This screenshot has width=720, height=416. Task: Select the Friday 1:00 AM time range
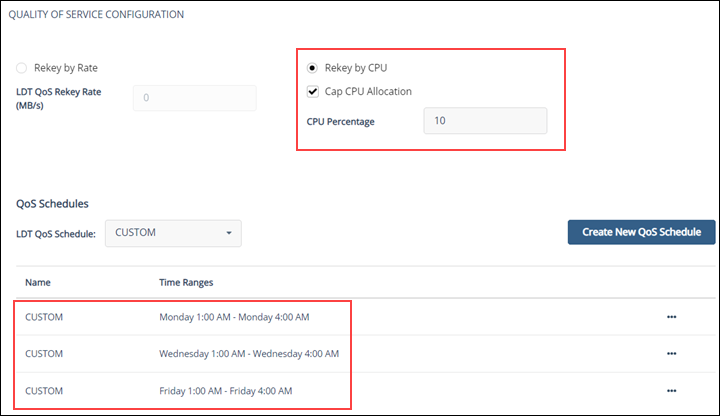pos(226,389)
